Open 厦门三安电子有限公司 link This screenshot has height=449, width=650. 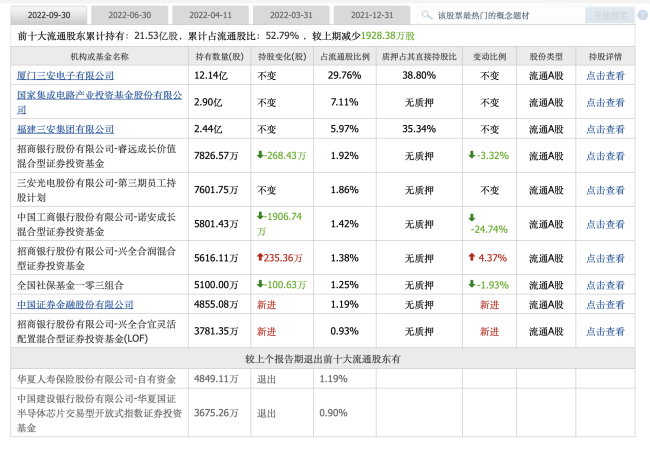tap(65, 75)
